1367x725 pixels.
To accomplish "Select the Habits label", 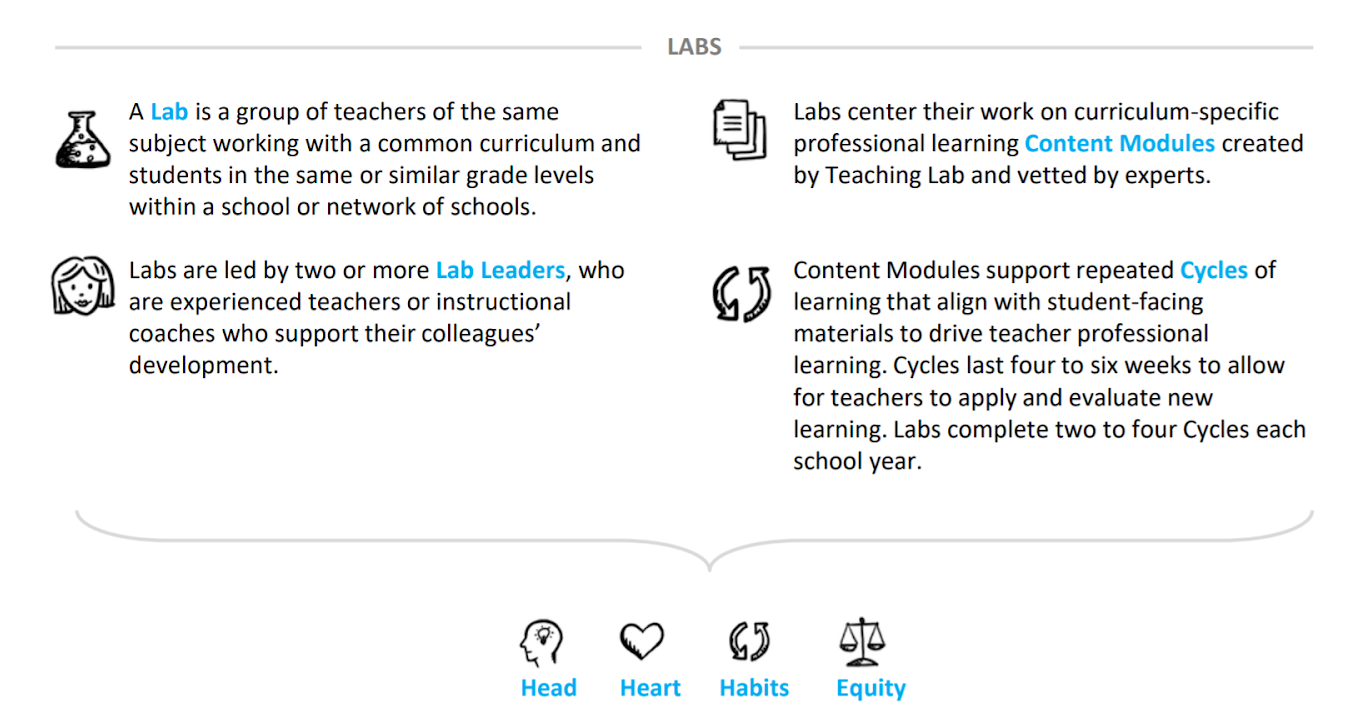I will (754, 688).
